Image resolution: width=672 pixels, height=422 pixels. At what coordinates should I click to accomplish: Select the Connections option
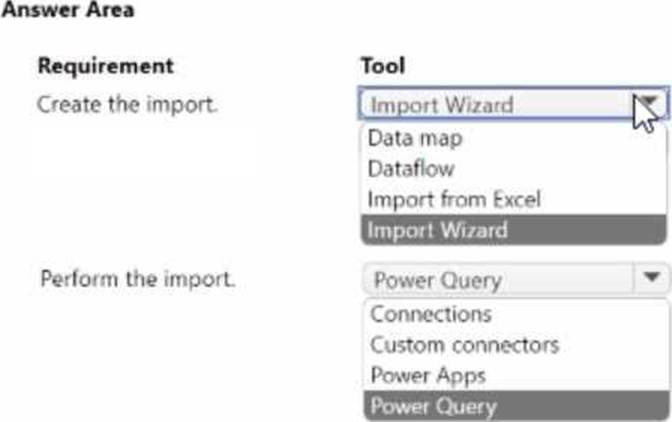[x=431, y=314]
